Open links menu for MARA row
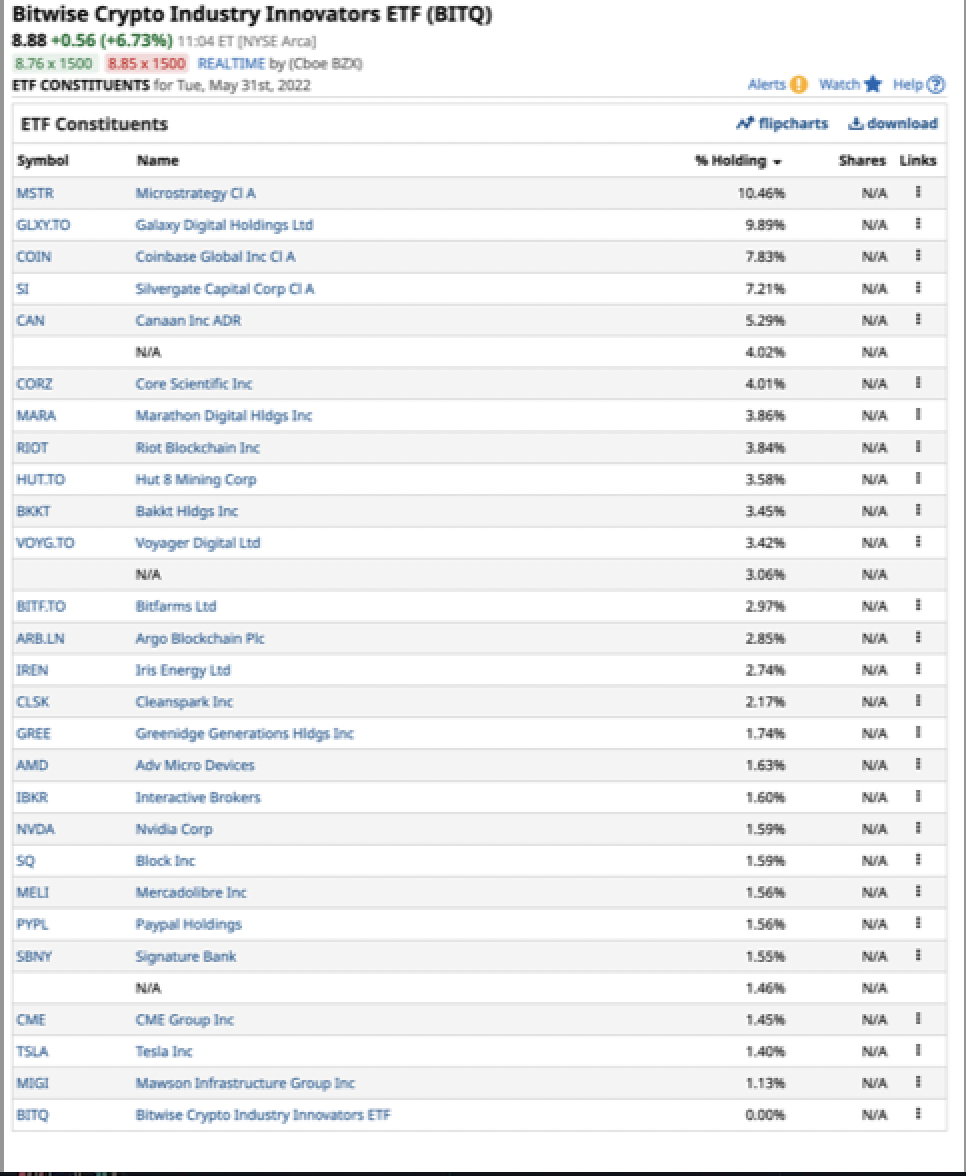The image size is (966, 1176). coord(918,414)
